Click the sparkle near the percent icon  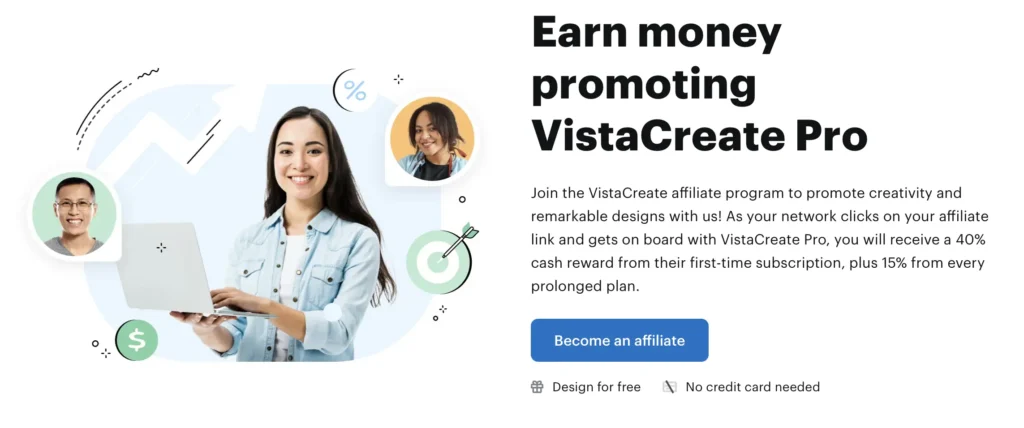coord(398,79)
